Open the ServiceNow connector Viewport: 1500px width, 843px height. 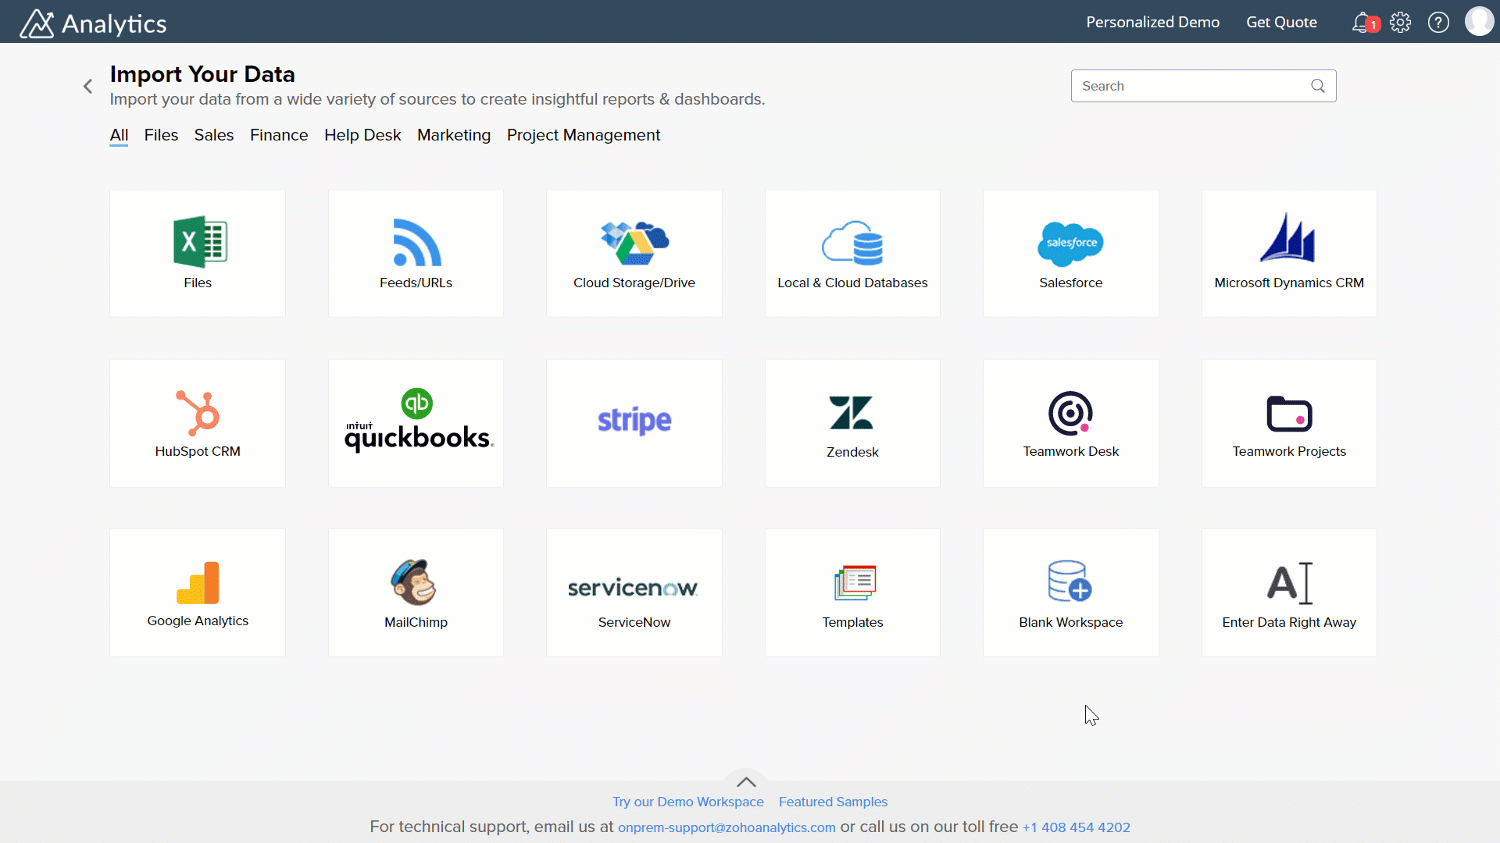click(634, 592)
